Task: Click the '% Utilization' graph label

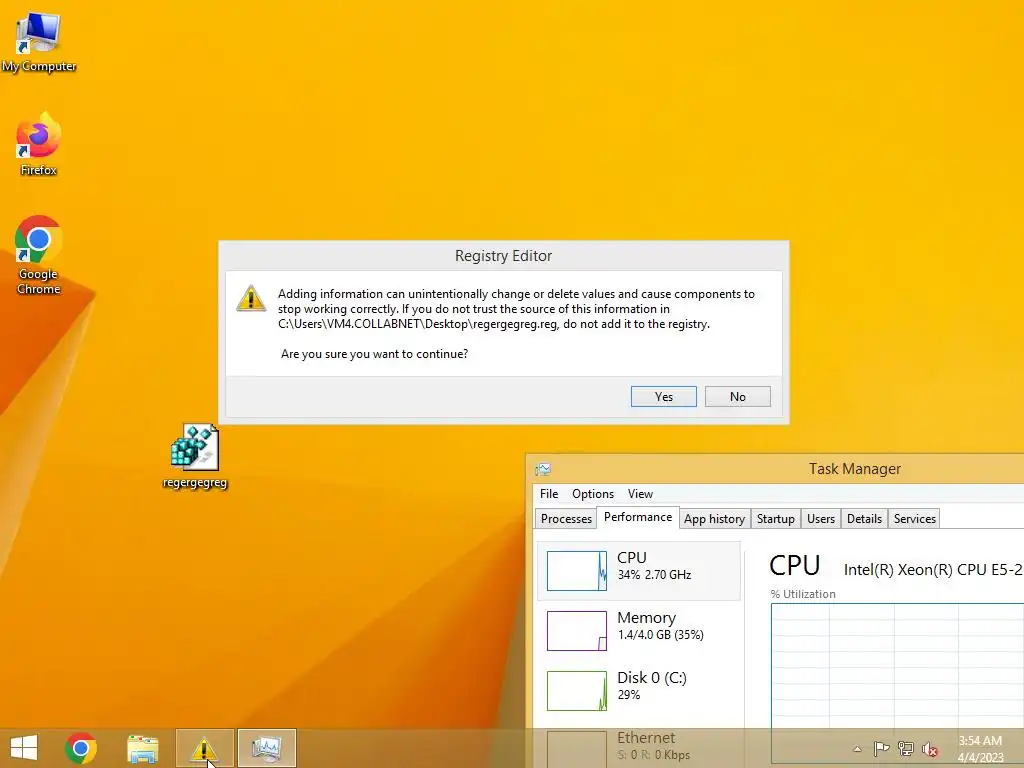Action: coord(803,594)
